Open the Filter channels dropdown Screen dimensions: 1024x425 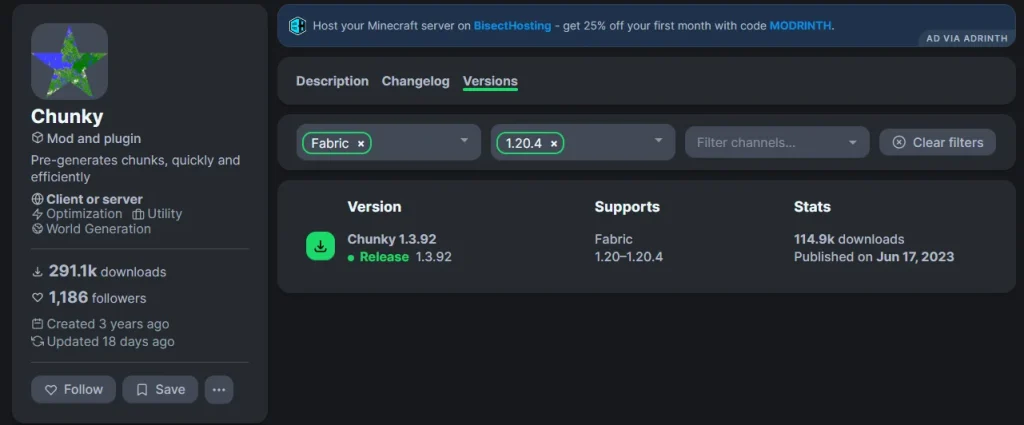click(777, 142)
